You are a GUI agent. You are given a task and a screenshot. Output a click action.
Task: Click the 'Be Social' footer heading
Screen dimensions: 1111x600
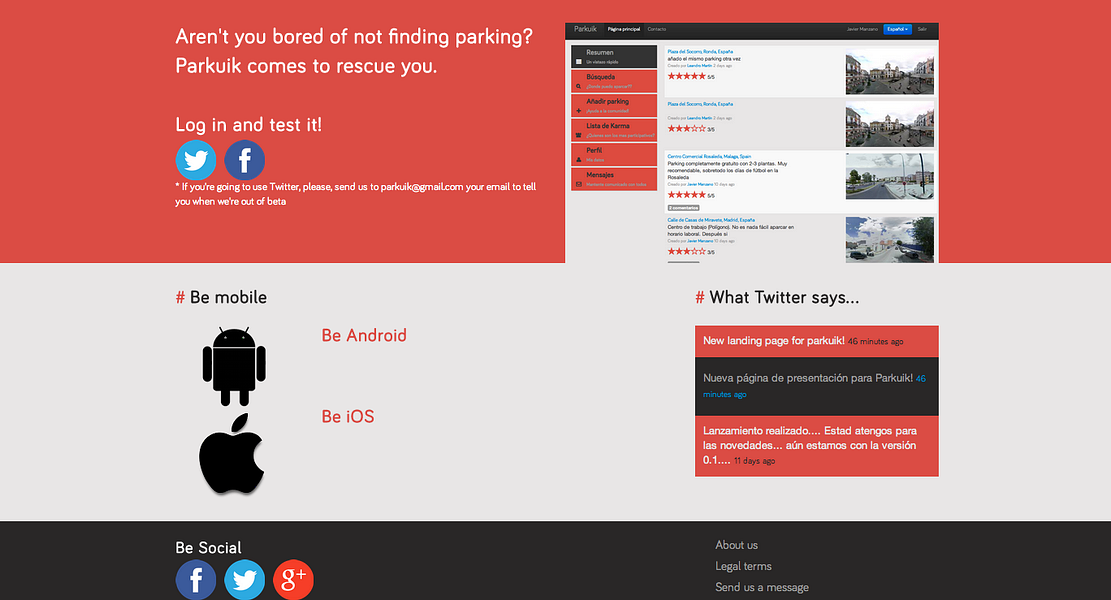[x=208, y=548]
